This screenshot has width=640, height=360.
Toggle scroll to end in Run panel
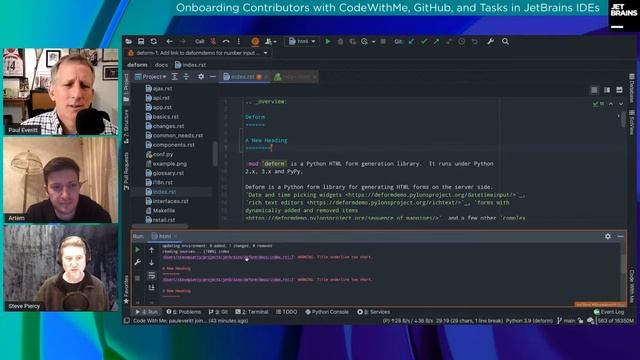151,288
